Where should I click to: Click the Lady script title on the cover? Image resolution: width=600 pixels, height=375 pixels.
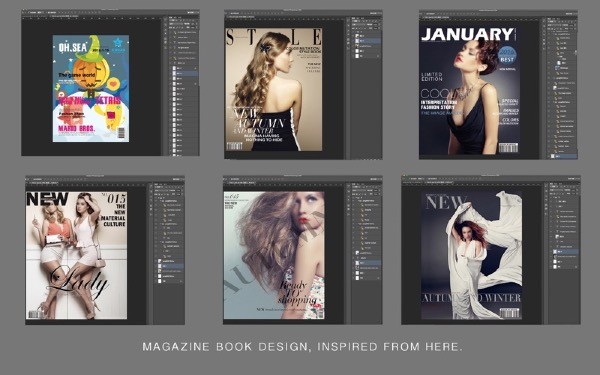78,282
